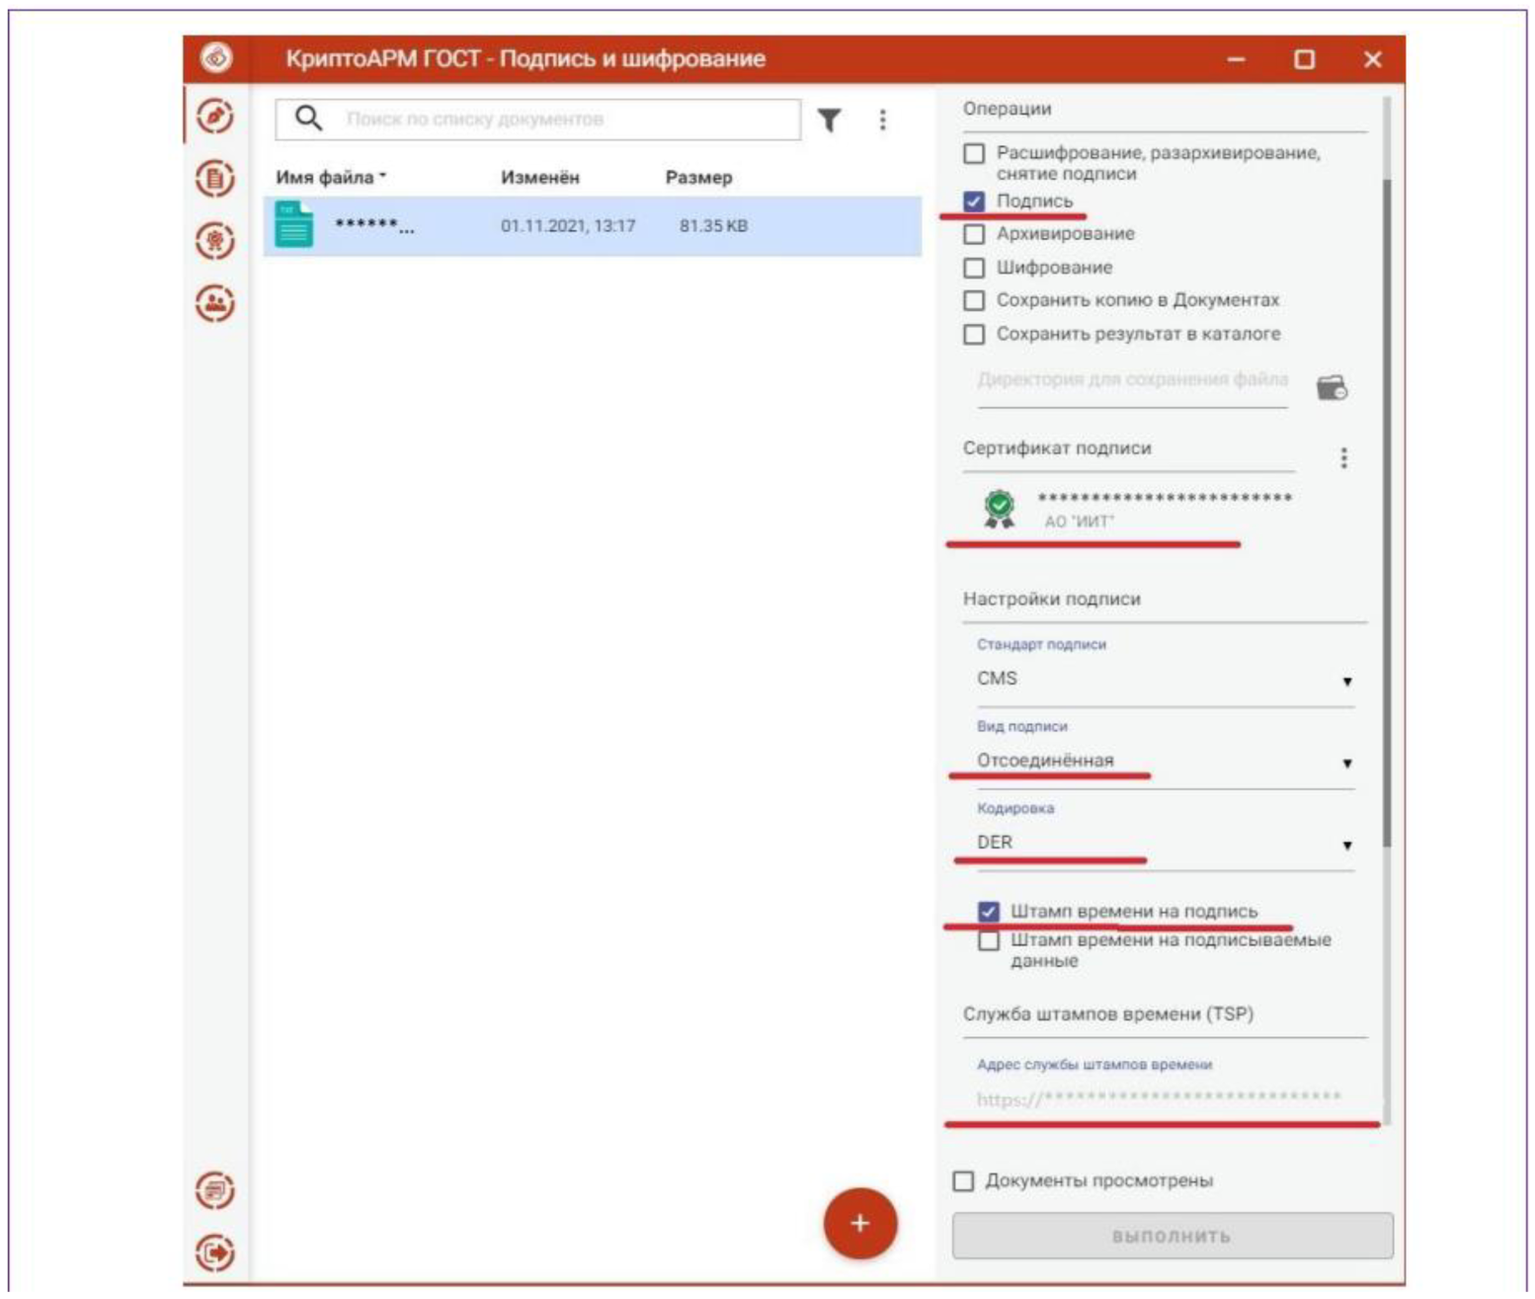1535x1299 pixels.
Task: Click the document list search field
Action: point(570,119)
